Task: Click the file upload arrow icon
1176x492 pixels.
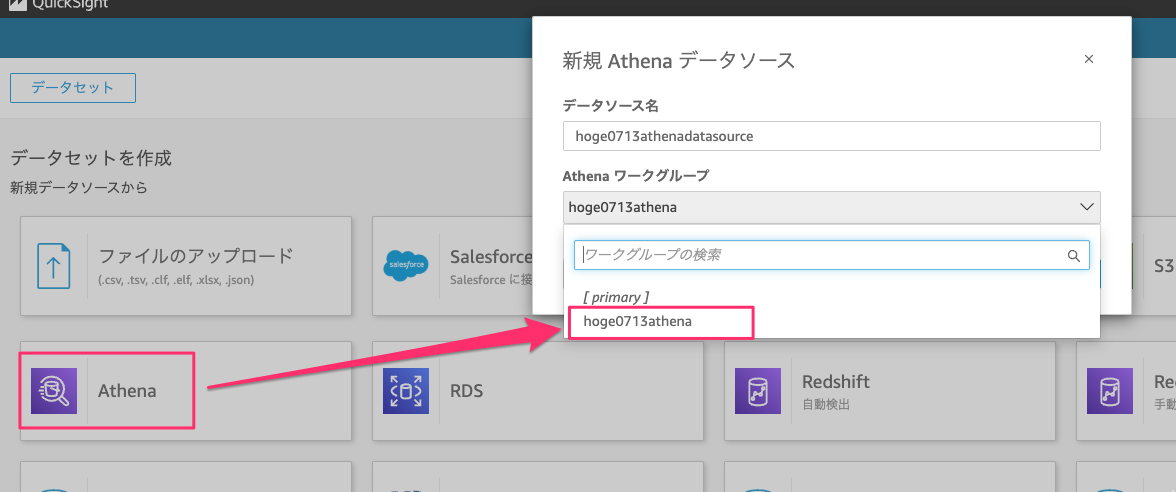Action: [54, 266]
